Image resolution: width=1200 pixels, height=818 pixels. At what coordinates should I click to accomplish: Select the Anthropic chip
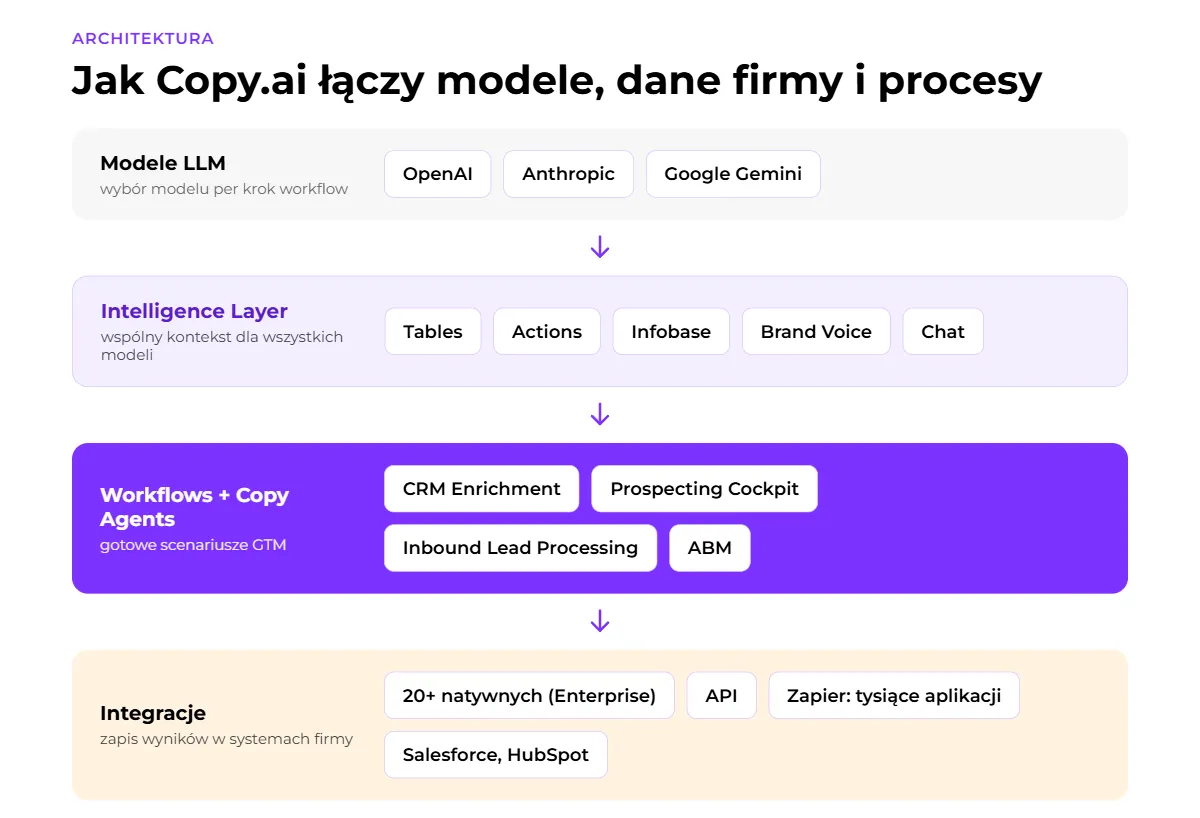click(x=568, y=174)
